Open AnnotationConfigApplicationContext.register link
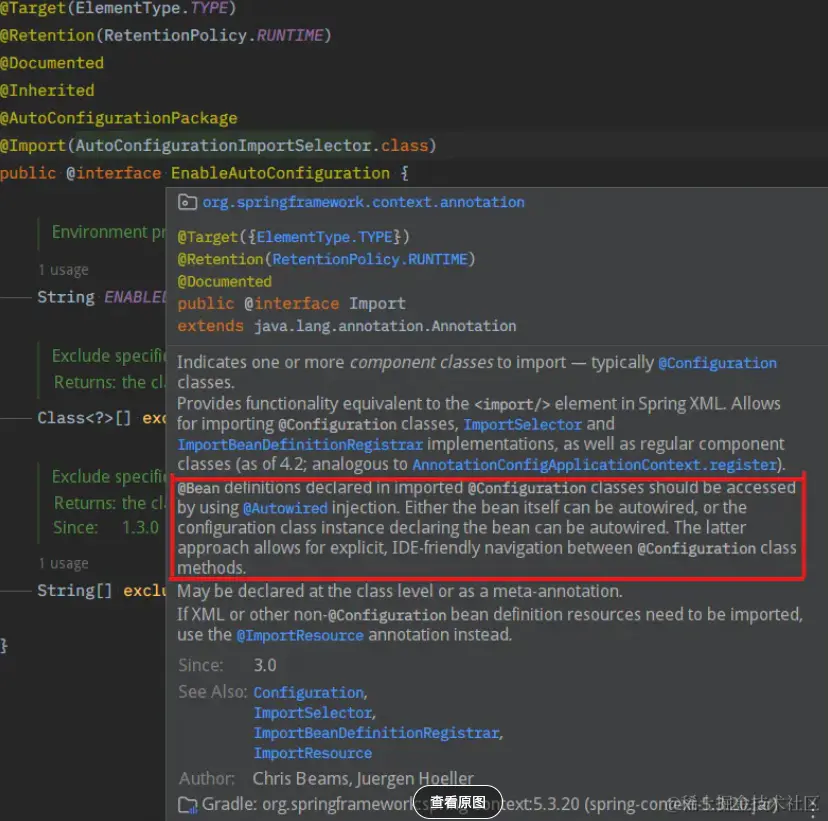The width and height of the screenshot is (828, 821). click(x=595, y=465)
